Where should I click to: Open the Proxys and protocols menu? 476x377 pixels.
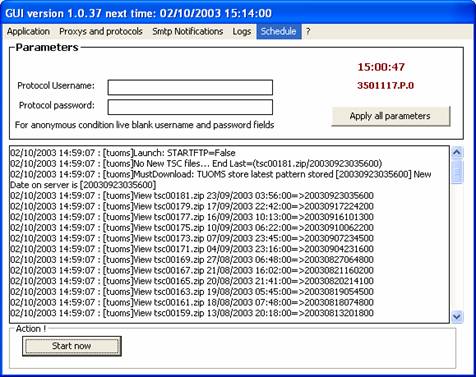click(101, 31)
